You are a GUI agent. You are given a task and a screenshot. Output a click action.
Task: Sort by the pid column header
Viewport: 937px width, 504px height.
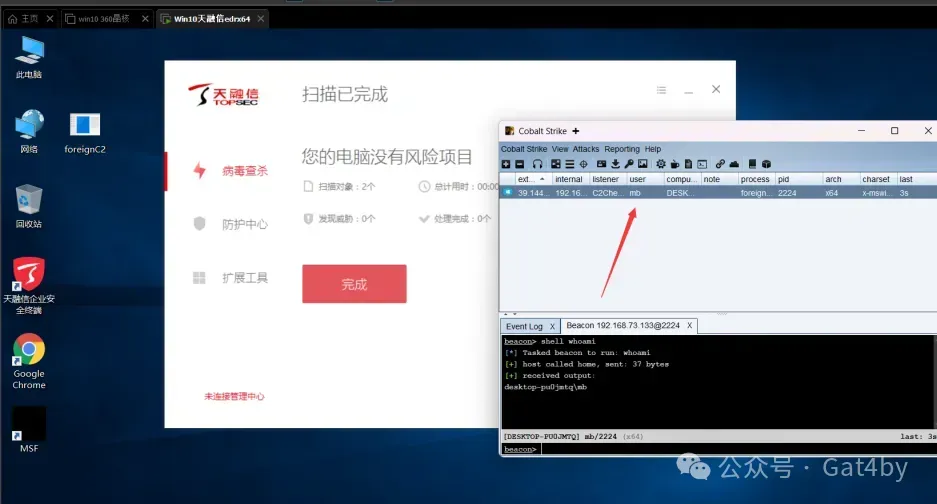point(799,179)
